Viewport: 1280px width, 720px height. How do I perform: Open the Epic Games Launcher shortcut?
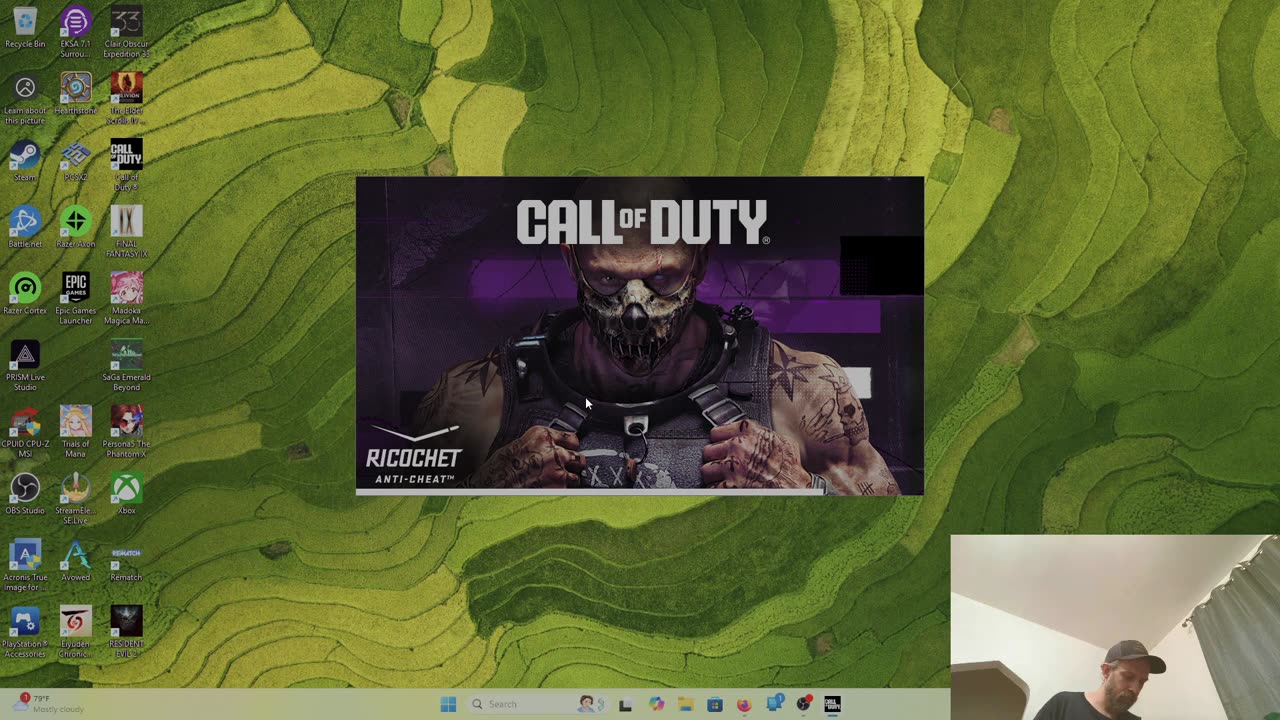[x=75, y=299]
